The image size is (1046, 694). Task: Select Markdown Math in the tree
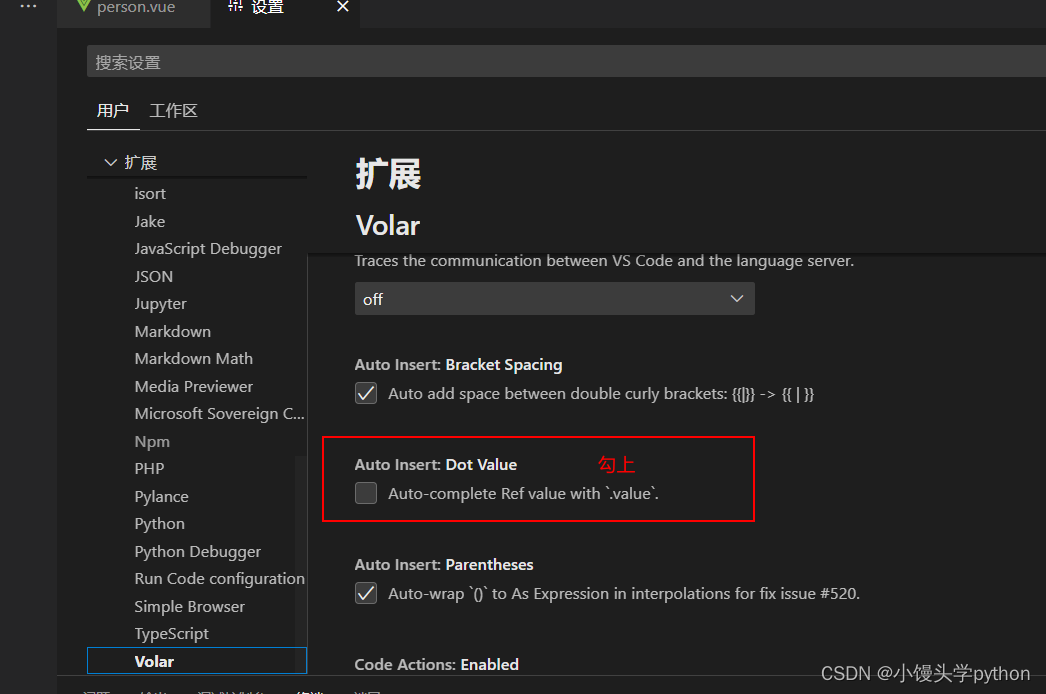click(193, 359)
